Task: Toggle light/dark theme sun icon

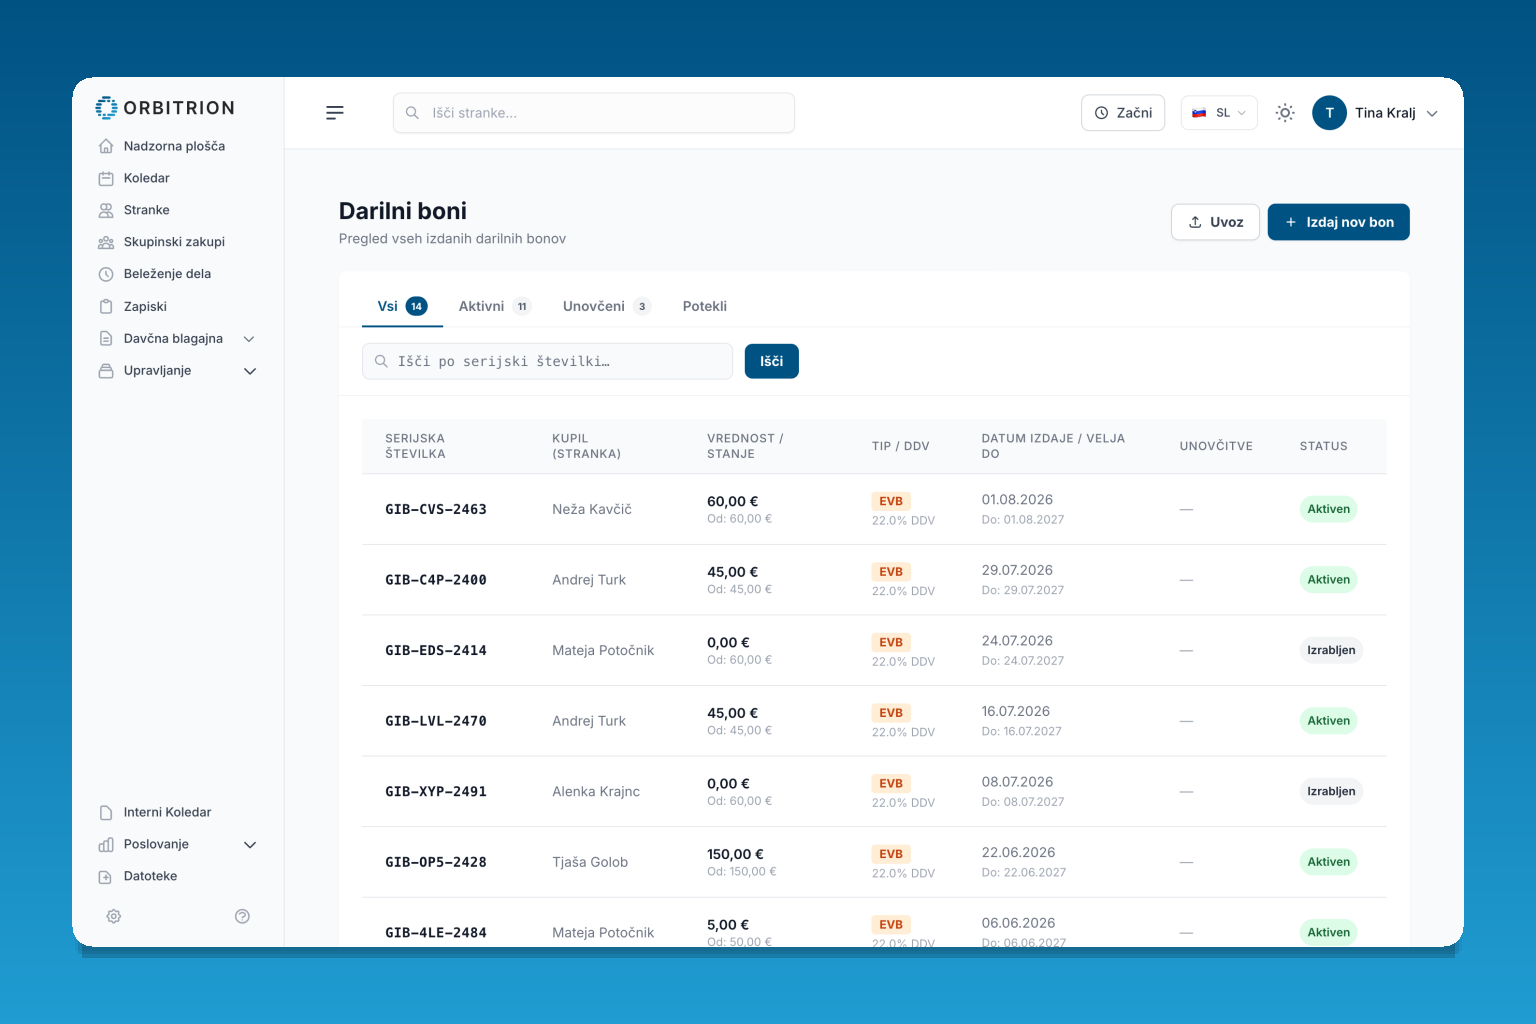Action: tap(1285, 113)
